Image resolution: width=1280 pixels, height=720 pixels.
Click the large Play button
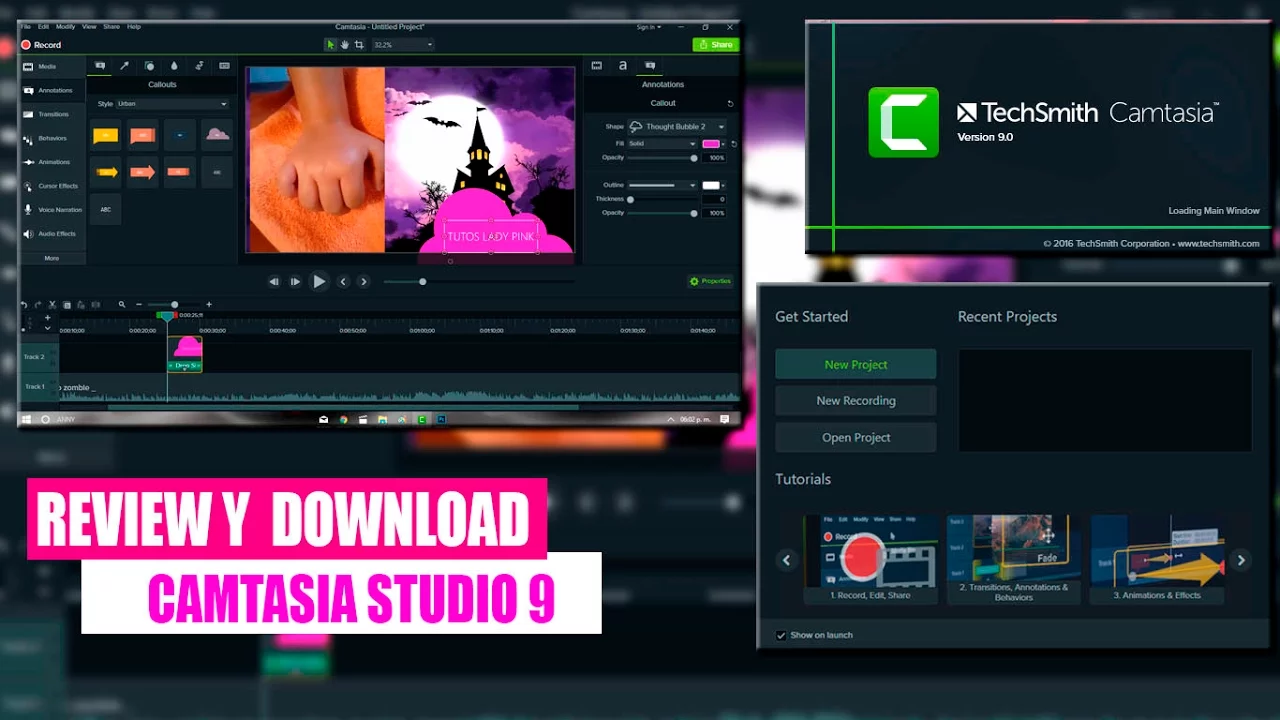click(x=319, y=282)
